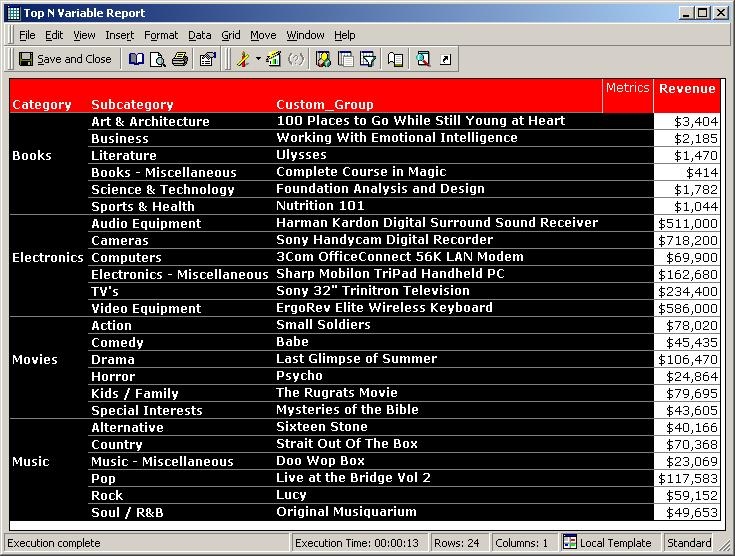Click the Save and Close button
735x556 pixels.
click(65, 59)
